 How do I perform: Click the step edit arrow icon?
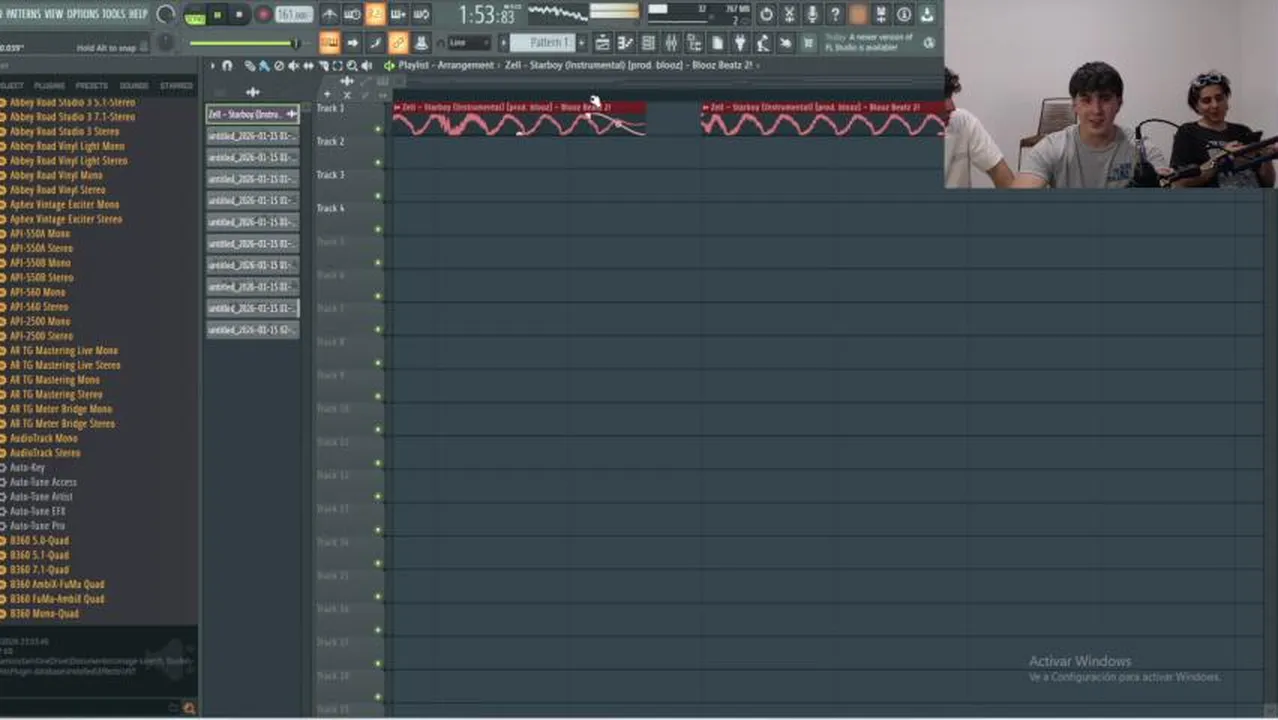(352, 43)
